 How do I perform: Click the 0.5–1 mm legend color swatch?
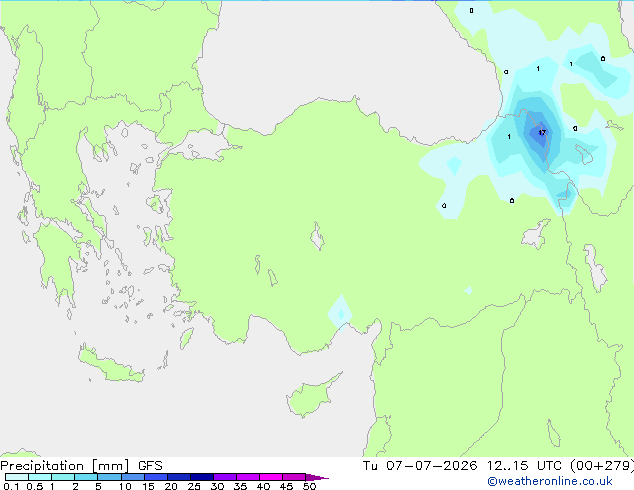40,477
